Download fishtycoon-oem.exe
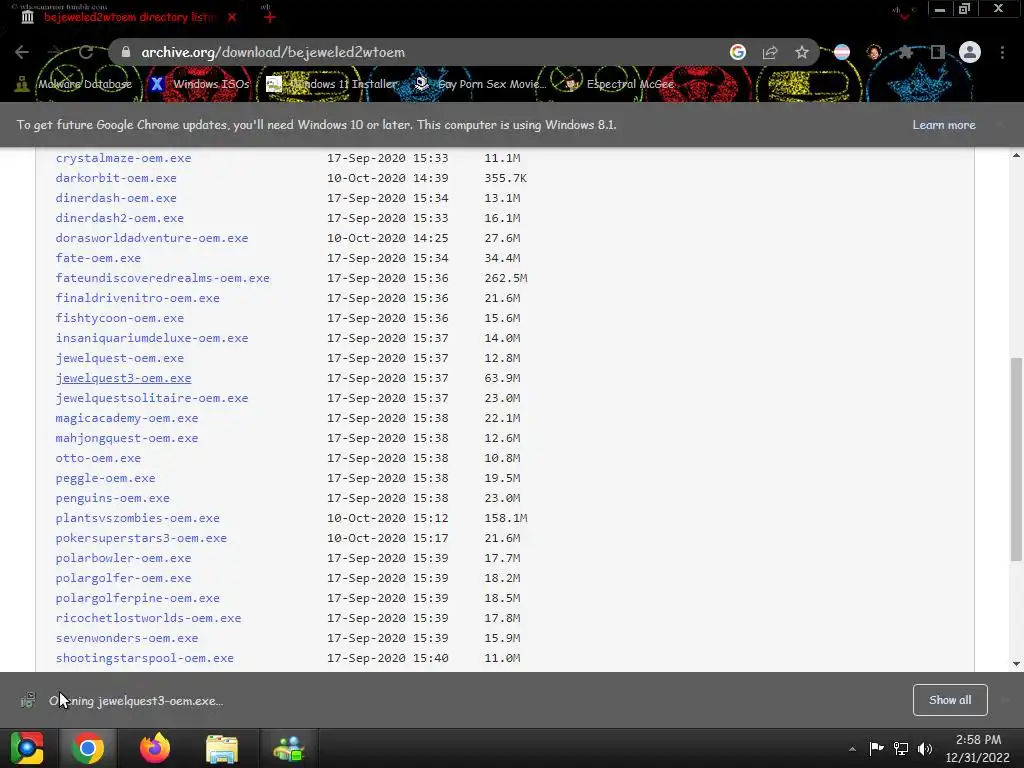1024x768 pixels. tap(120, 318)
